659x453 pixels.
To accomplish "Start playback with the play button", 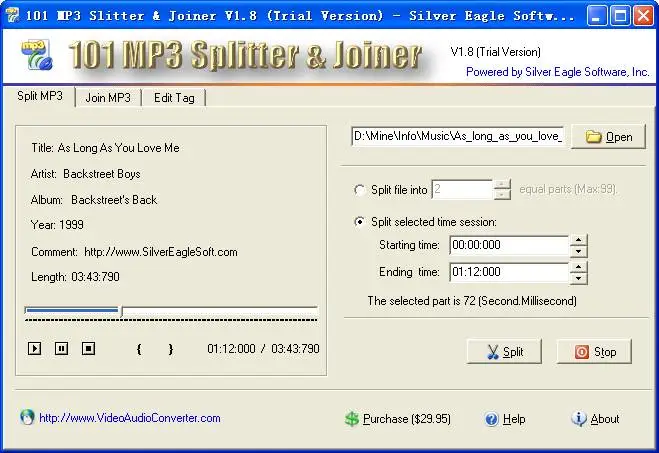I will [x=34, y=348].
